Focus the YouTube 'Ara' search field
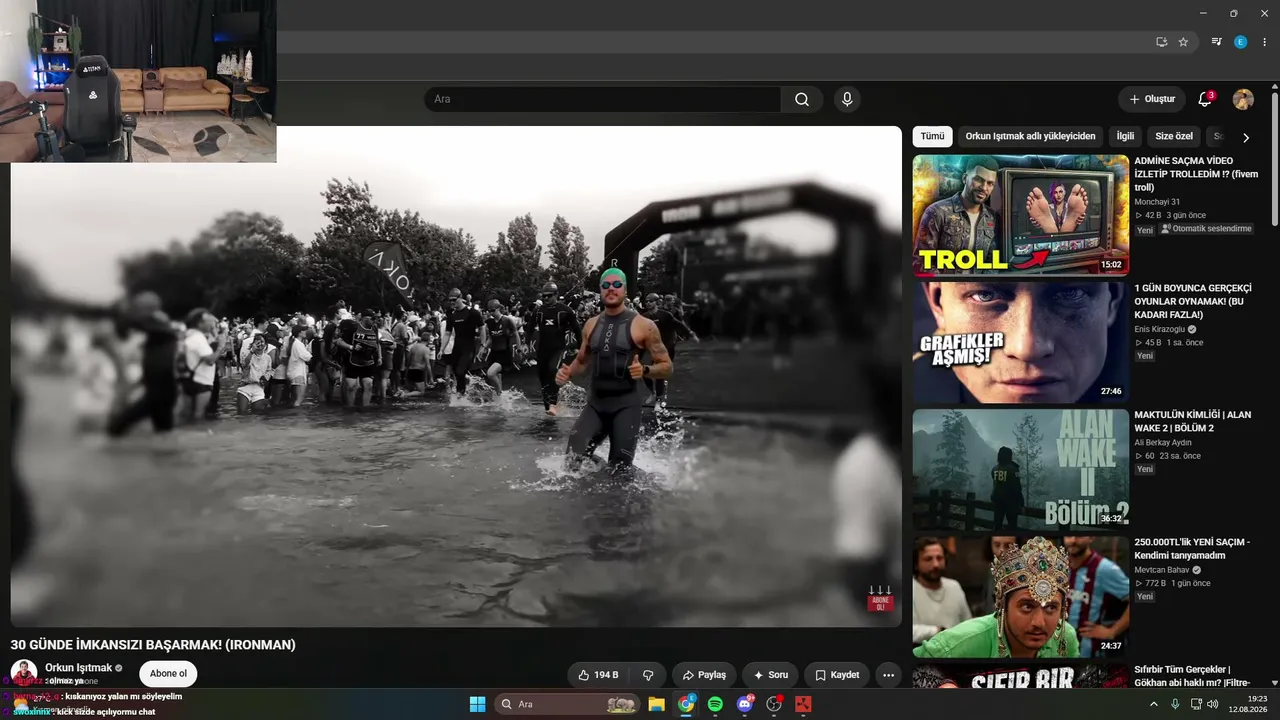 click(603, 99)
